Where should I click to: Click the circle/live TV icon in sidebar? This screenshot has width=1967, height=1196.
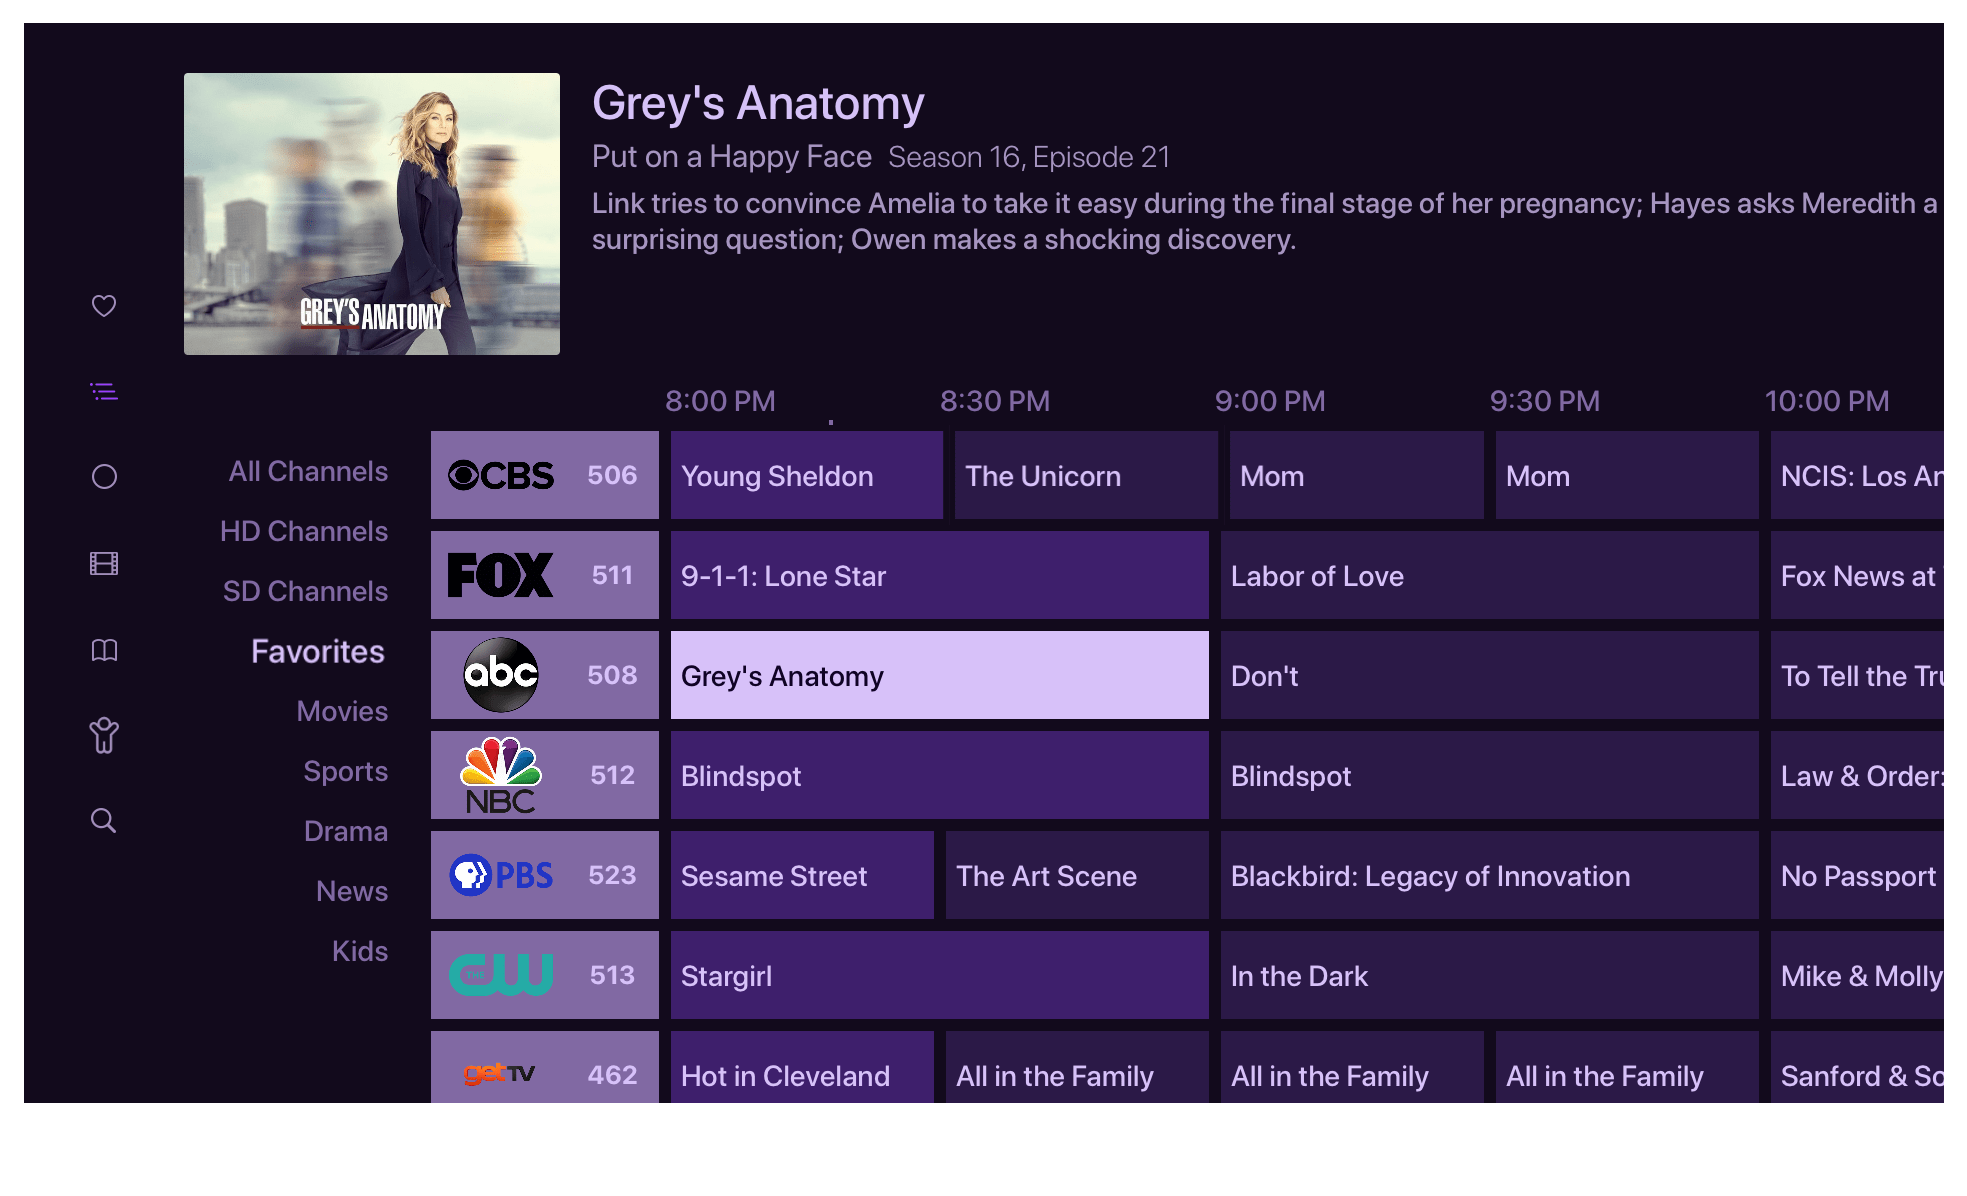[104, 476]
